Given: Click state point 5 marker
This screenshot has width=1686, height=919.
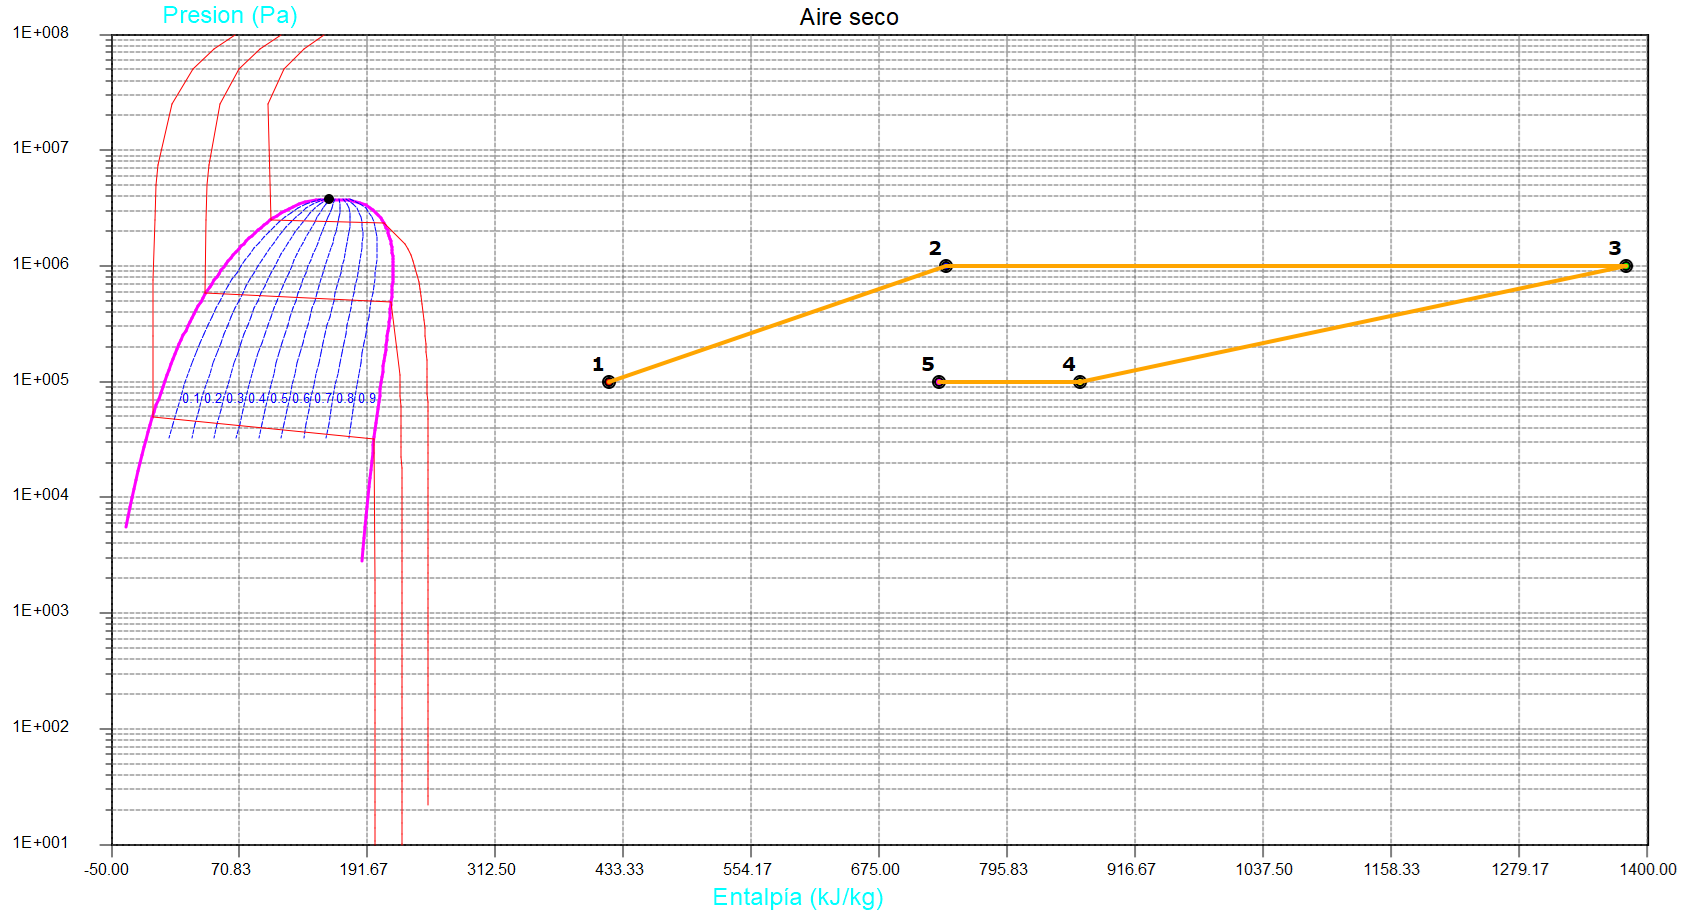Looking at the screenshot, I should tap(939, 382).
